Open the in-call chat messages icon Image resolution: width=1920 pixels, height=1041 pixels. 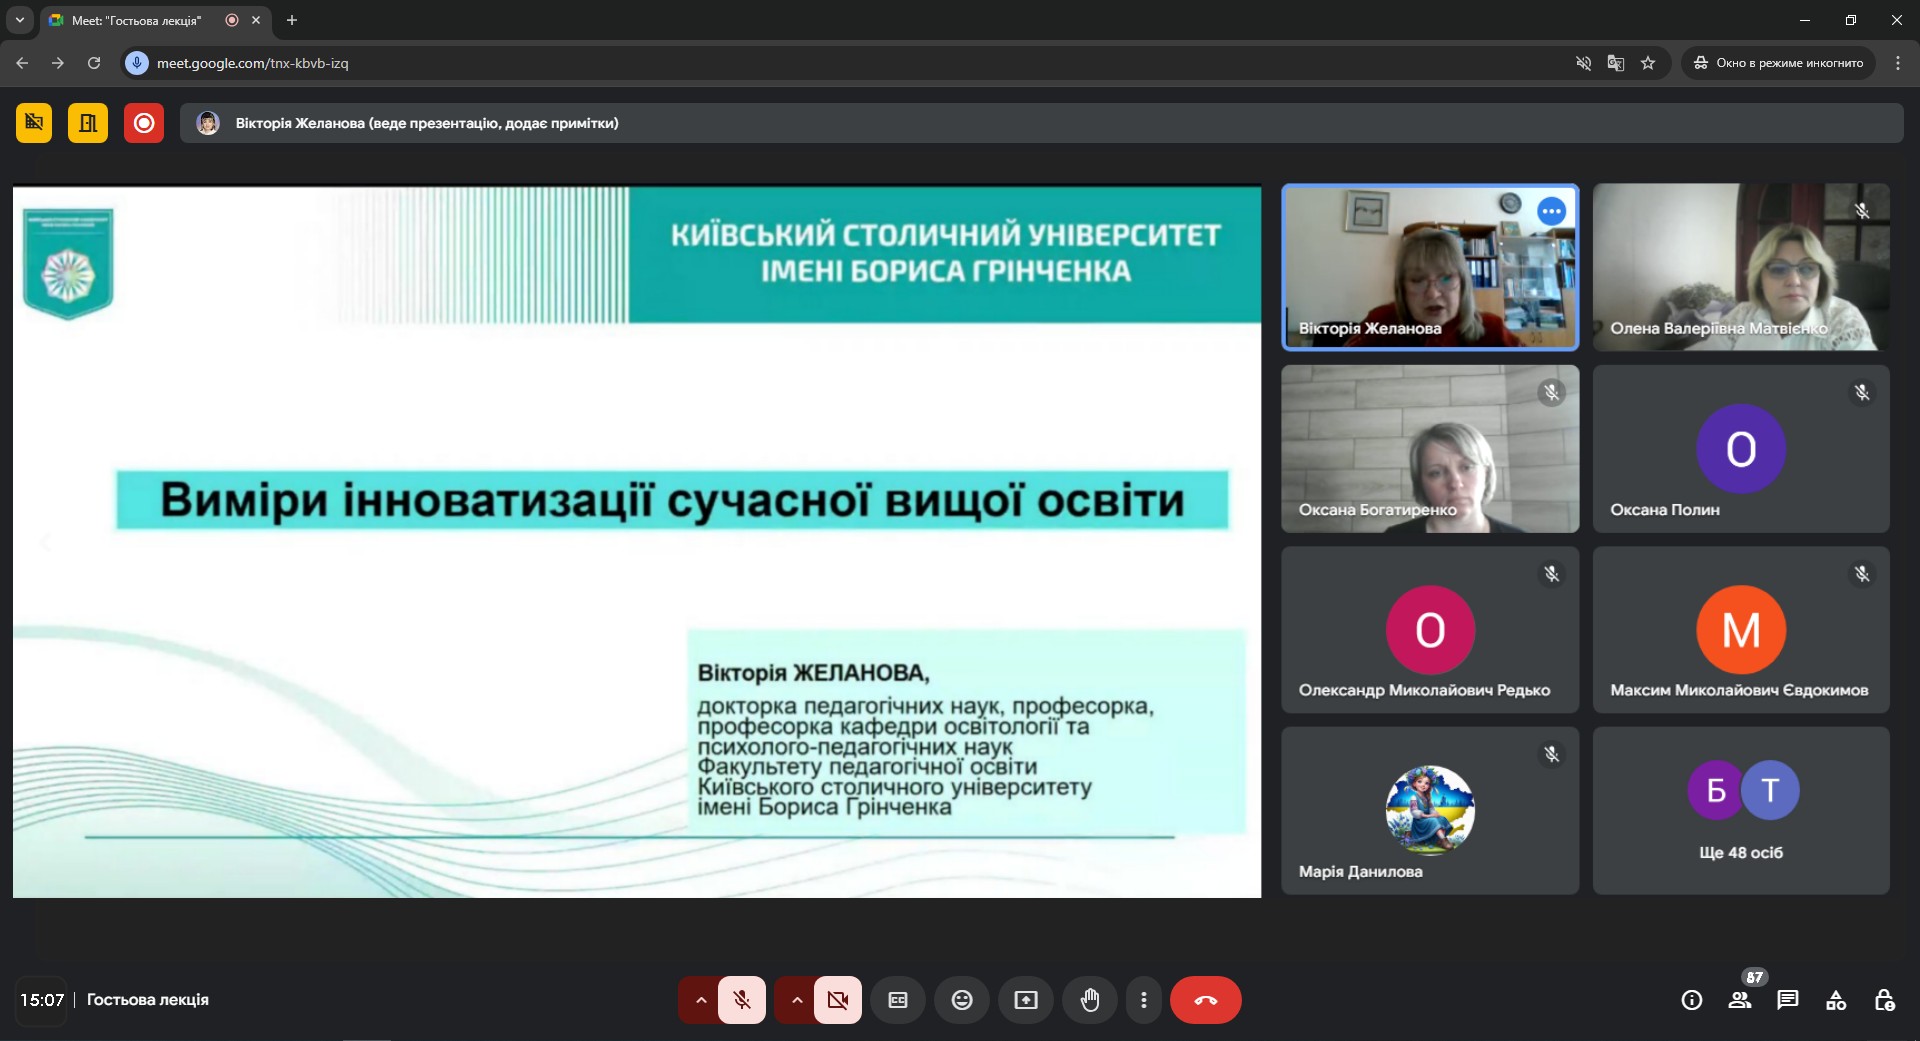[1788, 1000]
